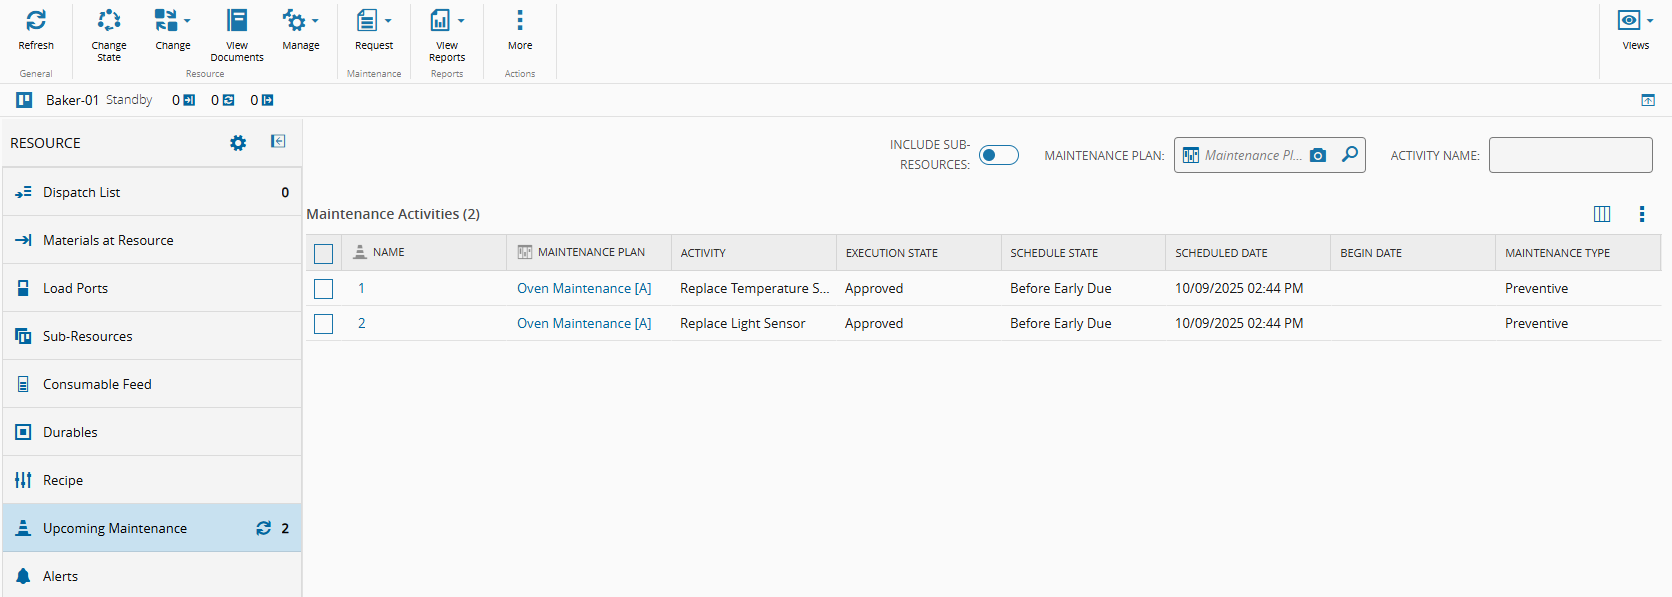Collapse the Resource side panel
Viewport: 1672px width, 597px height.
coord(278,142)
